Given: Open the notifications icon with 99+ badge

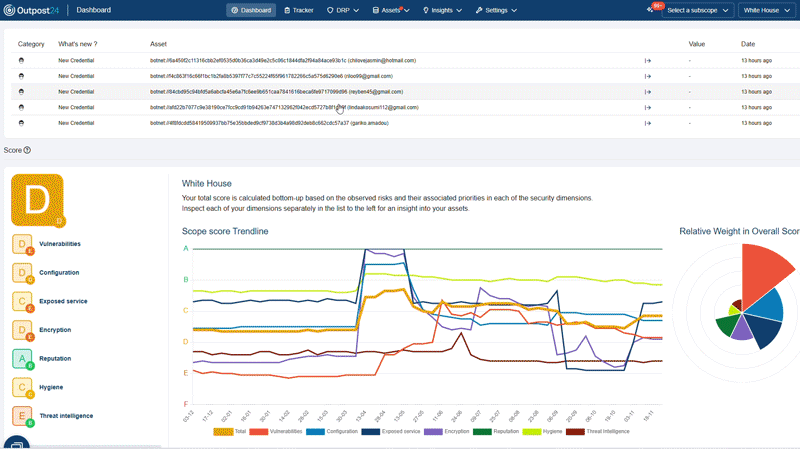Looking at the screenshot, I should tap(651, 10).
